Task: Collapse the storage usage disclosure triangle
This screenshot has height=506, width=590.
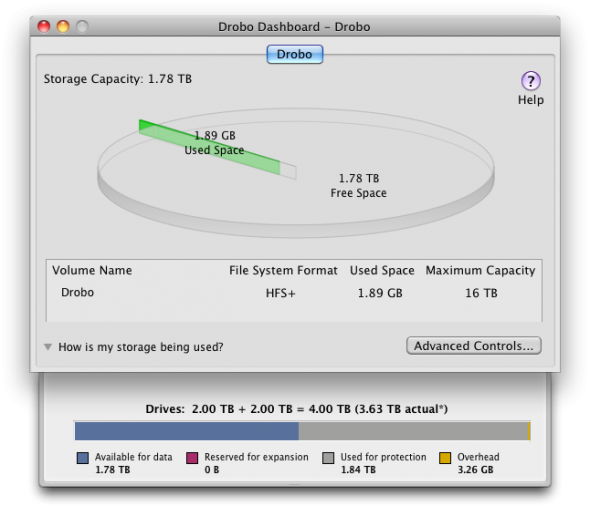Action: point(48,346)
